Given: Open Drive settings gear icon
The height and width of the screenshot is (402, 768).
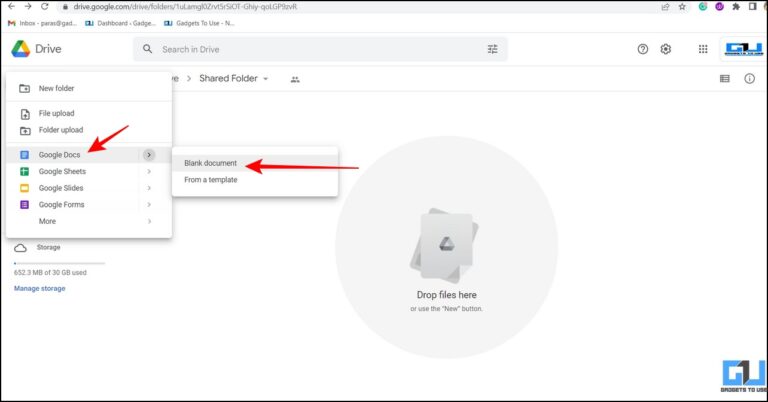Looking at the screenshot, I should click(666, 49).
